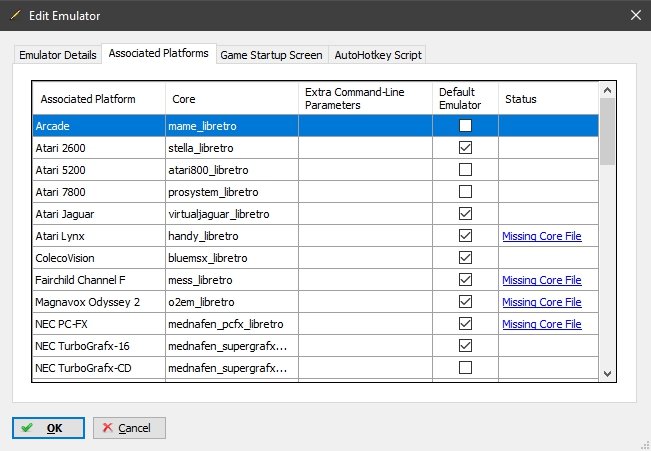Viewport: 651px width, 451px height.
Task: Click the core cell in NEC TurboGrafx-16 row
Action: (x=232, y=346)
